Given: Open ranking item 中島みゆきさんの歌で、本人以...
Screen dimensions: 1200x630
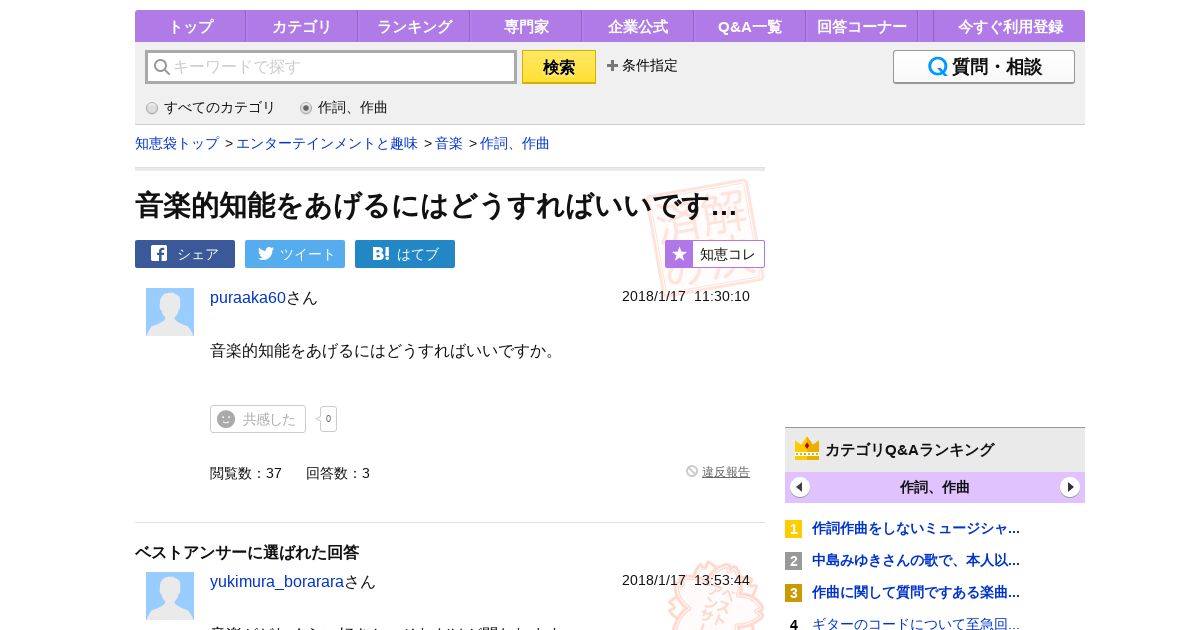Looking at the screenshot, I should pos(916,560).
